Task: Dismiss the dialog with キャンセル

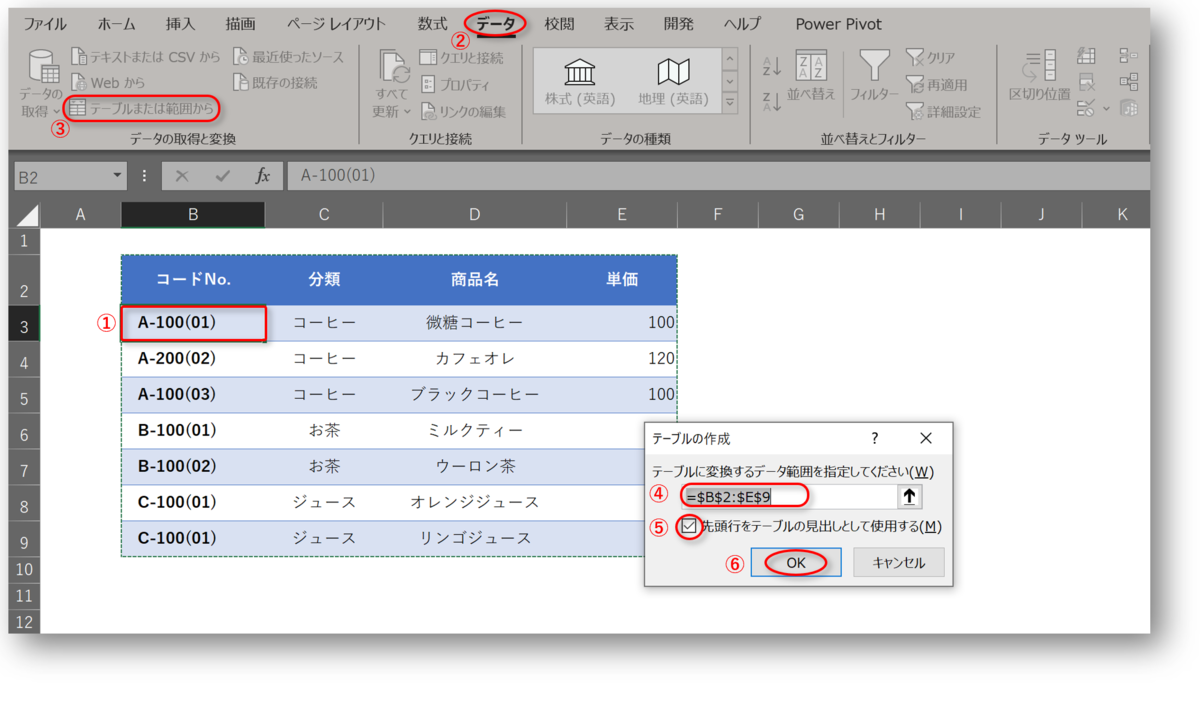Action: (898, 562)
